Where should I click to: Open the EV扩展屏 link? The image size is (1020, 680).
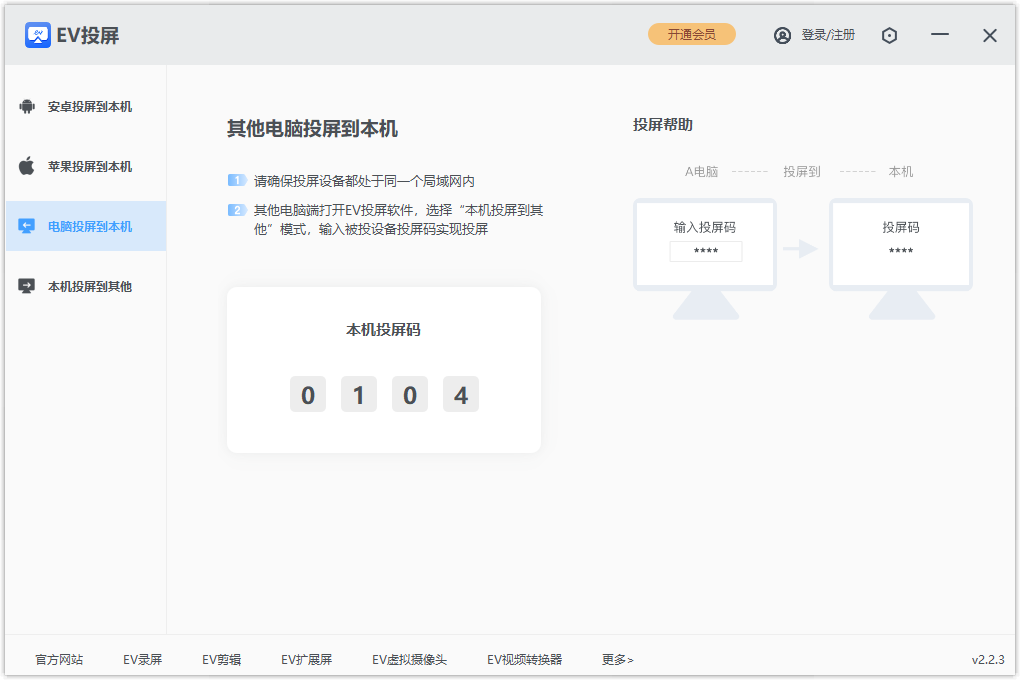pyautogui.click(x=306, y=660)
